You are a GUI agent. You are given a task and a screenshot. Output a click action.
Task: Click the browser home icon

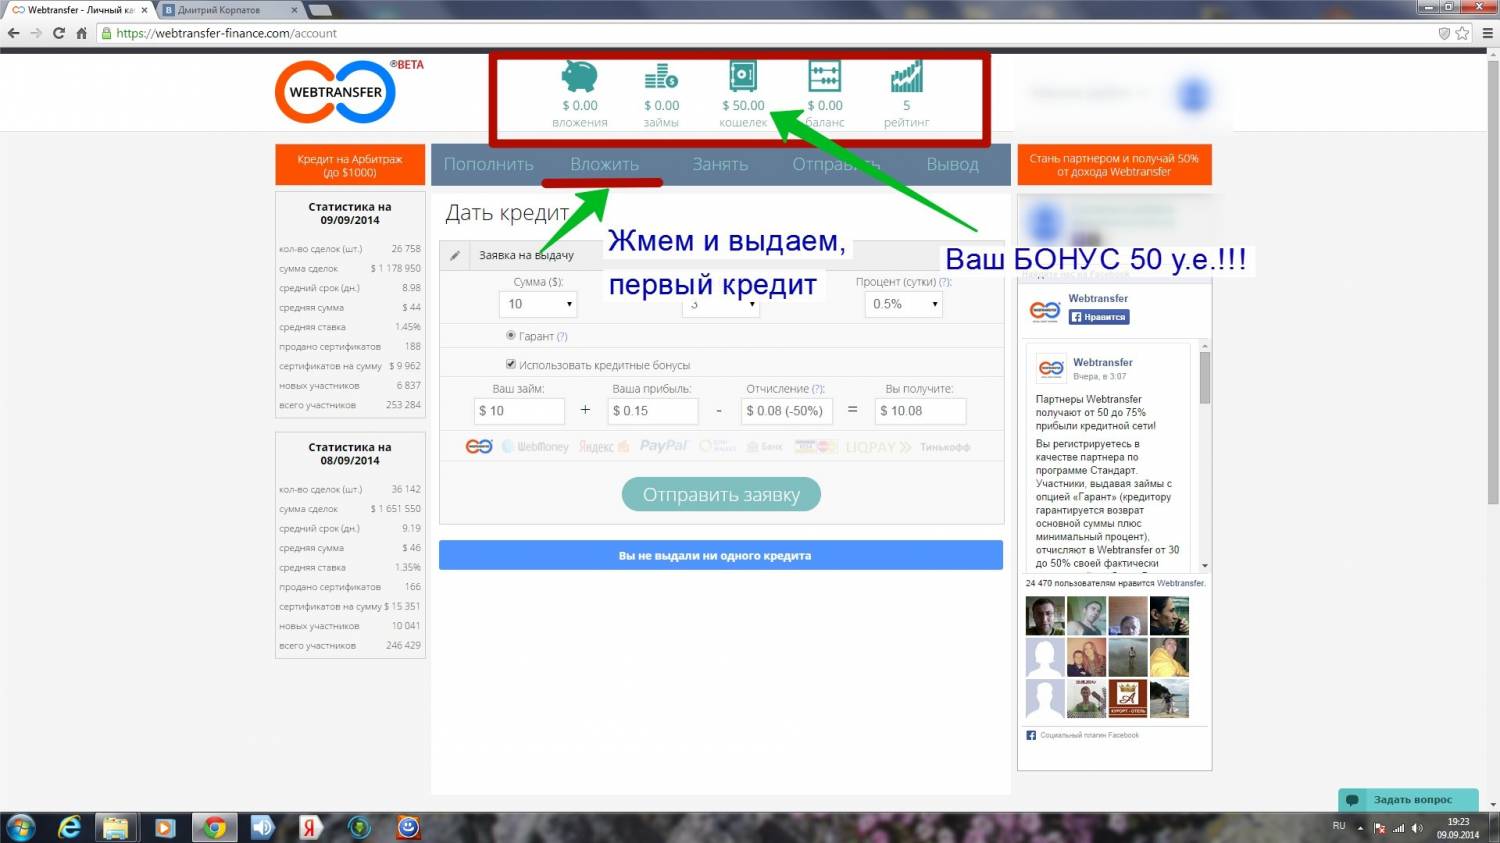[82, 33]
